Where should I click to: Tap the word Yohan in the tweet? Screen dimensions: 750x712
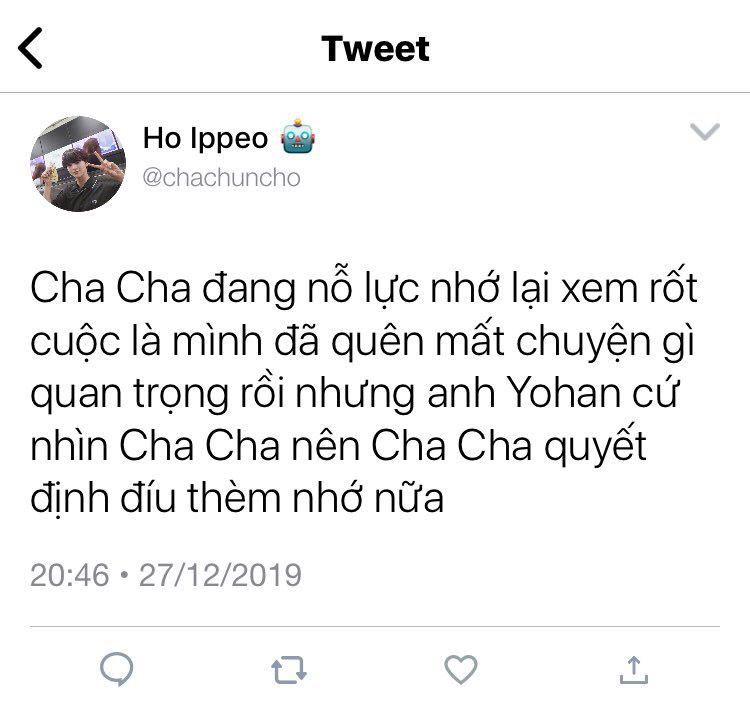pos(564,394)
